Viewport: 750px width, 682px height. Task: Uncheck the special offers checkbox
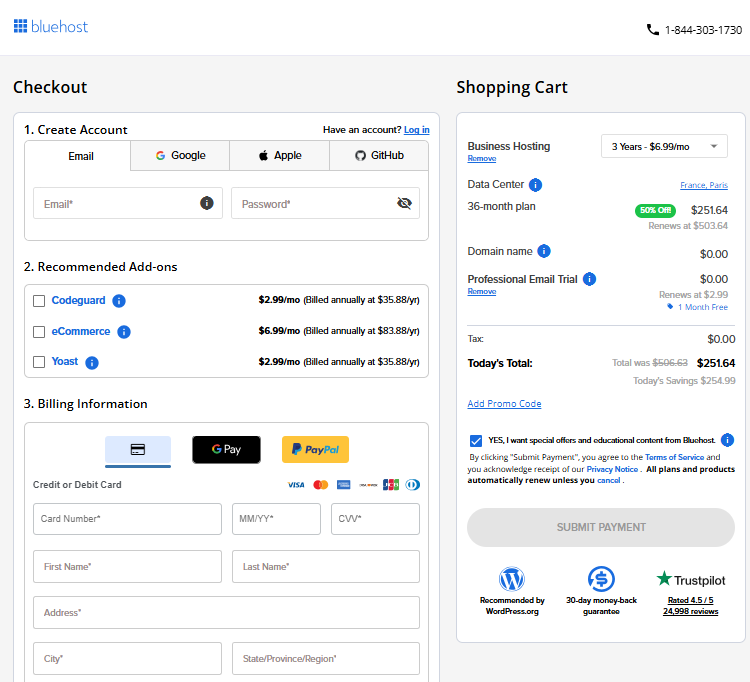(x=476, y=440)
